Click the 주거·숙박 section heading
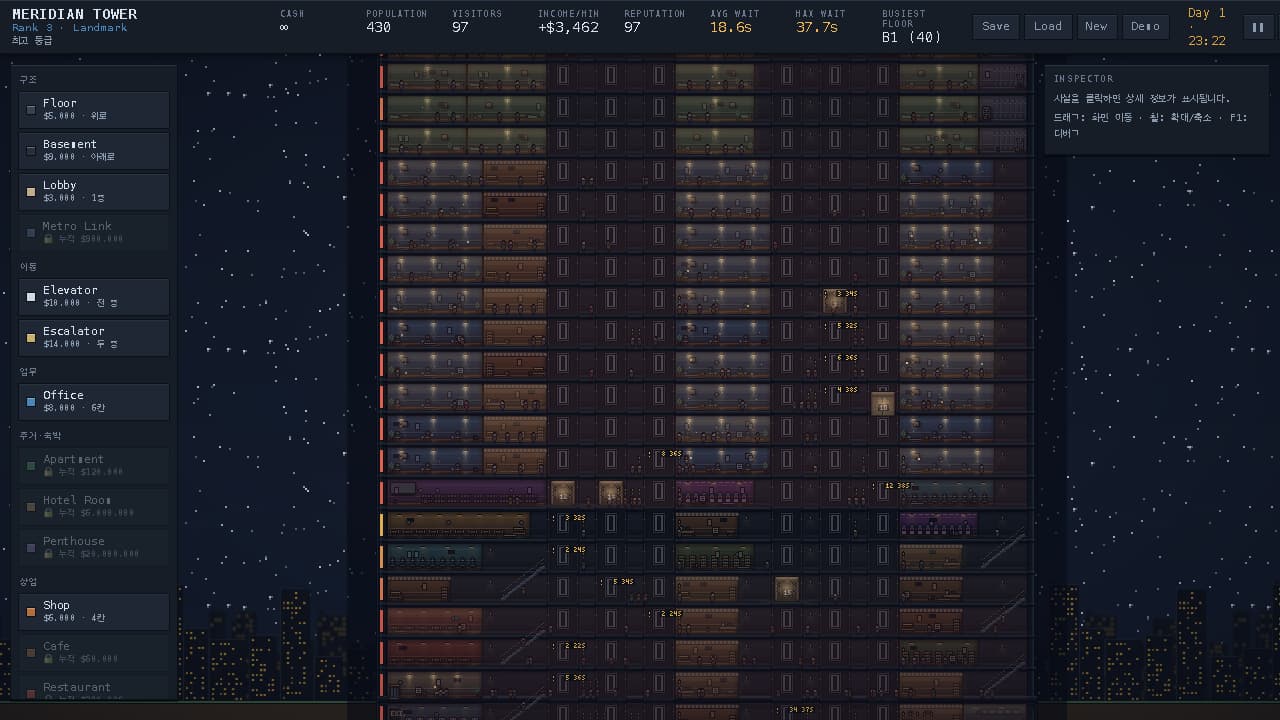 (x=41, y=436)
